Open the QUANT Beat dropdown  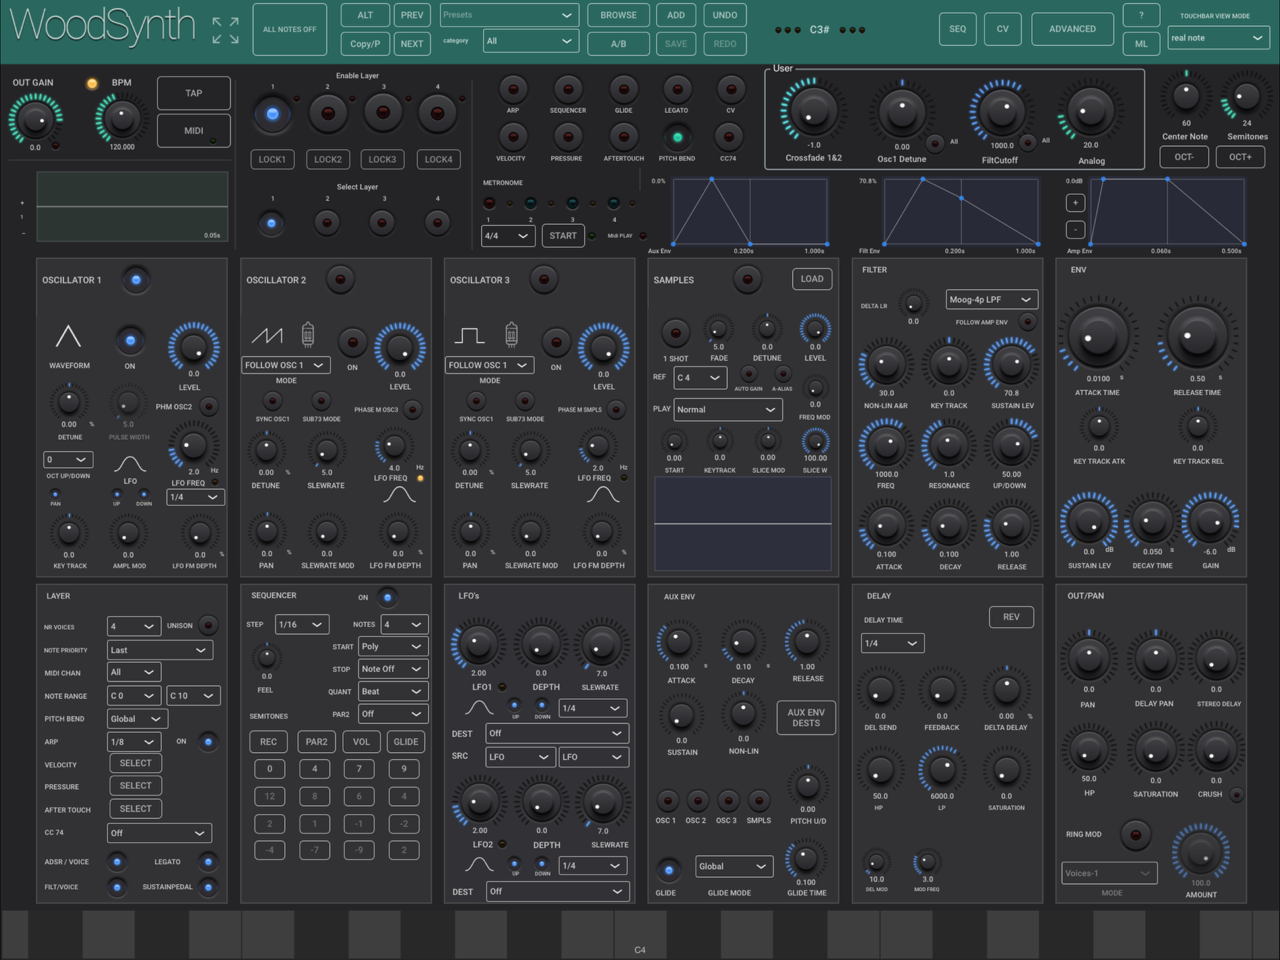tap(393, 691)
